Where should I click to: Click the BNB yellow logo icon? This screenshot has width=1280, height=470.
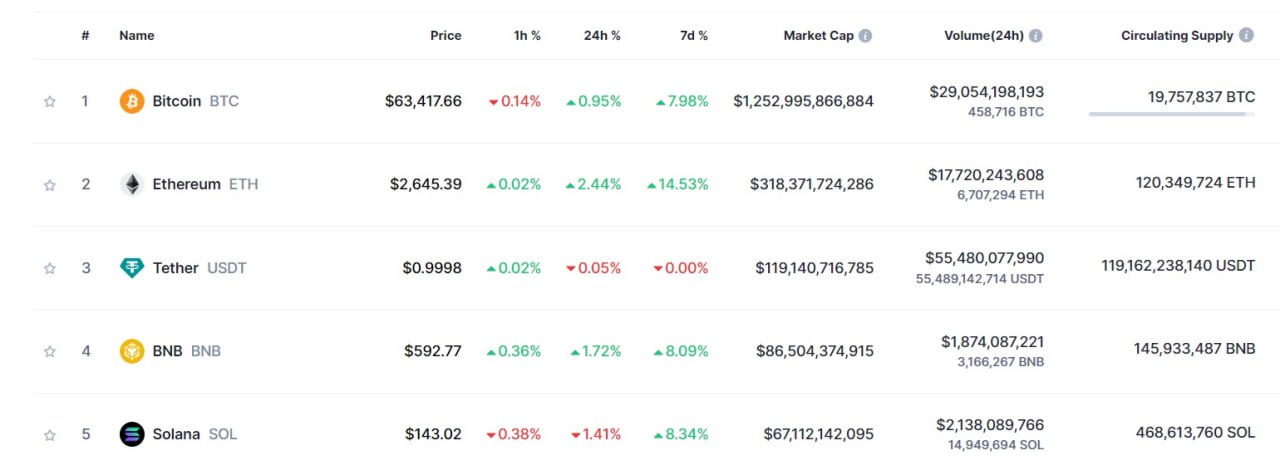point(132,351)
